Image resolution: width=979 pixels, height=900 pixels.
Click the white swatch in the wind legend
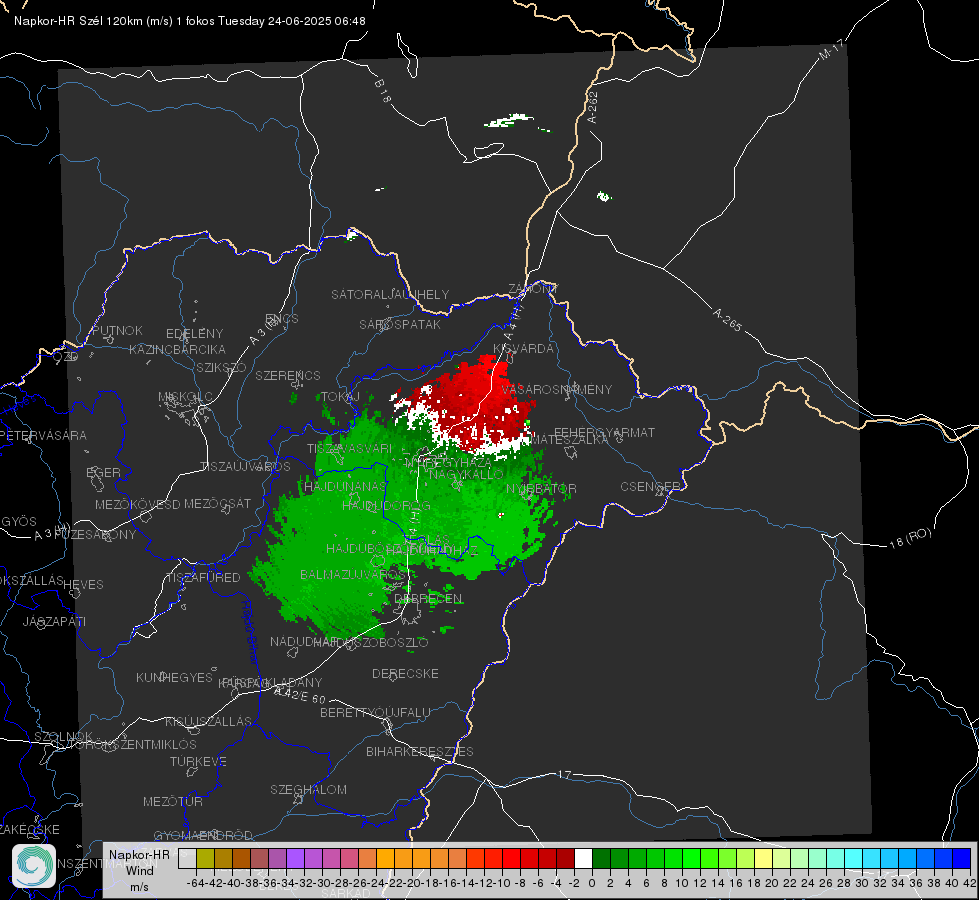point(583,858)
